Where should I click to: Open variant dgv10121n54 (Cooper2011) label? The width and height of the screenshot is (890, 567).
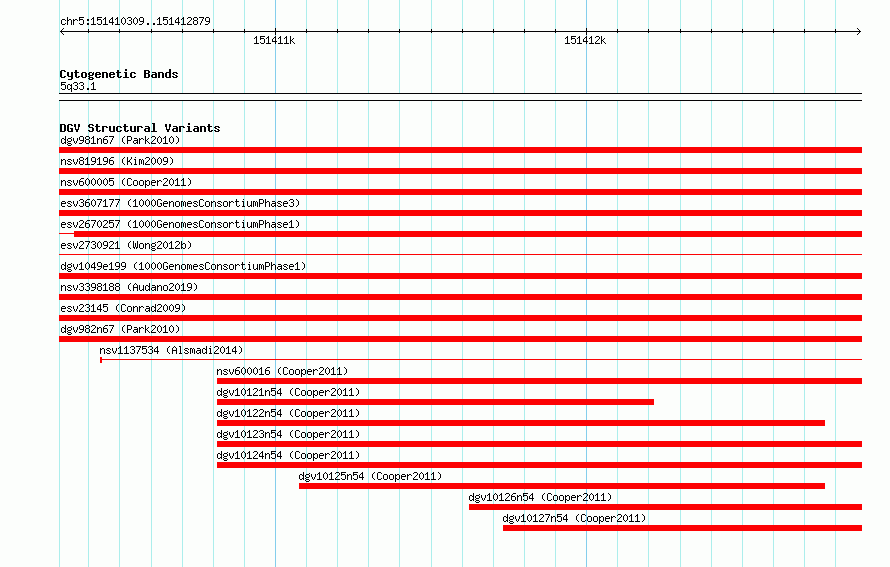288,392
